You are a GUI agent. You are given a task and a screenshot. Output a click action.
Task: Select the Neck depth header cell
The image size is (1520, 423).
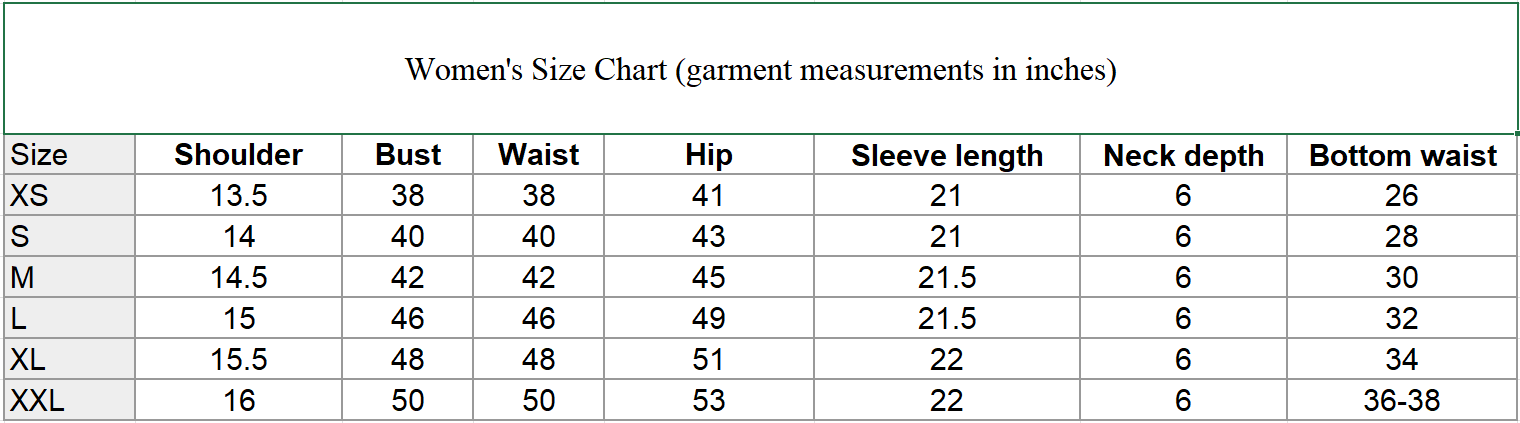pos(1183,155)
